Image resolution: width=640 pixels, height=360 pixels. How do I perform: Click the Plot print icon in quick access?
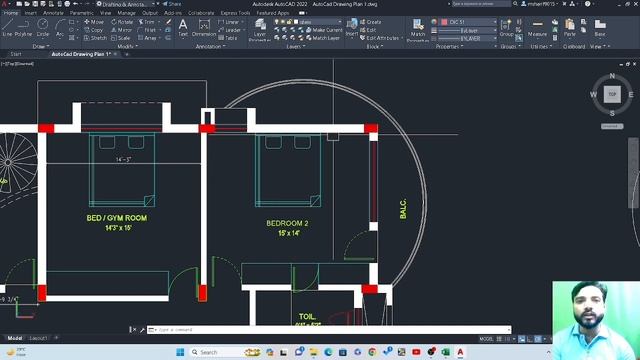pos(67,4)
